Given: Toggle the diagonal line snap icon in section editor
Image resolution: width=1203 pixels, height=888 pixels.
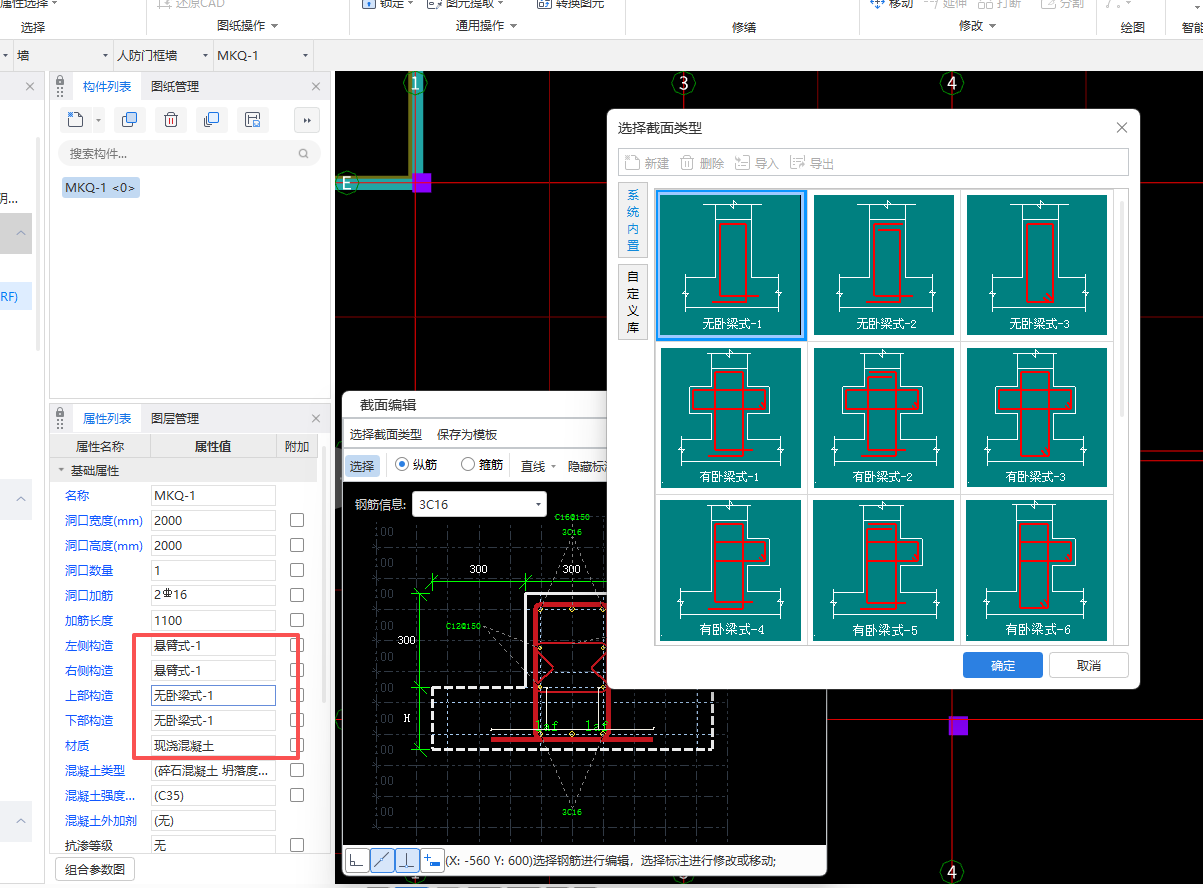Looking at the screenshot, I should tap(382, 859).
